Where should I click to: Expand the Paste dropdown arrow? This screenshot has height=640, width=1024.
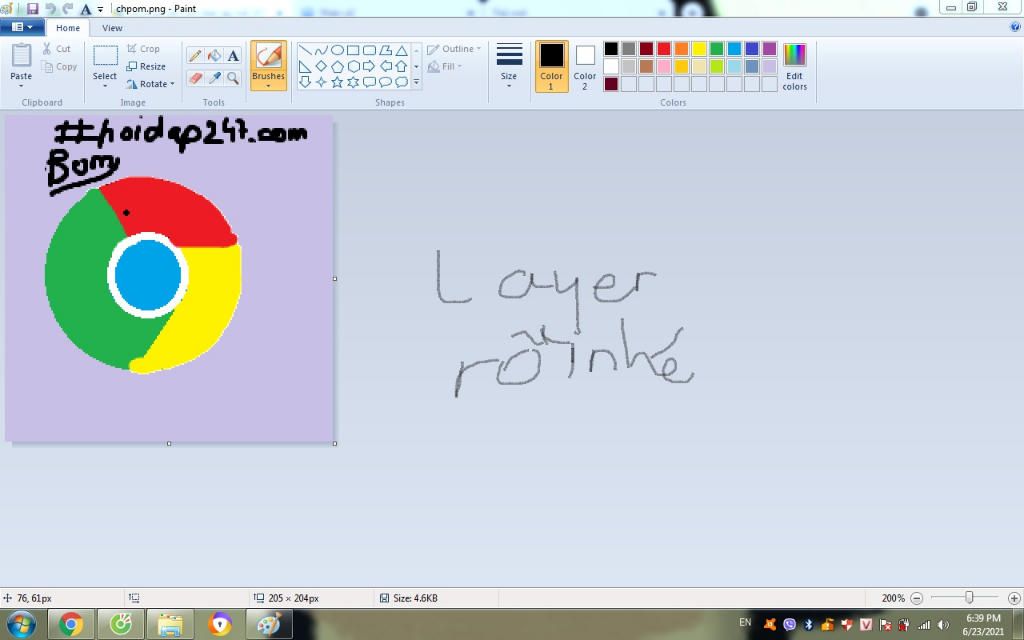pyautogui.click(x=21, y=86)
